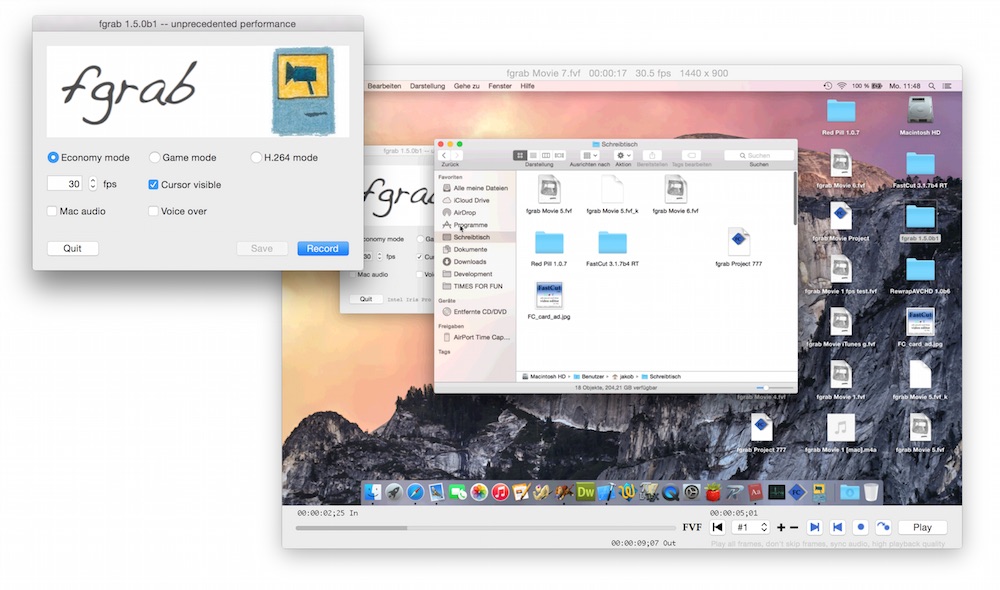Go back in Schreibtisch Finder window
The width and height of the screenshot is (1000, 590).
(445, 155)
